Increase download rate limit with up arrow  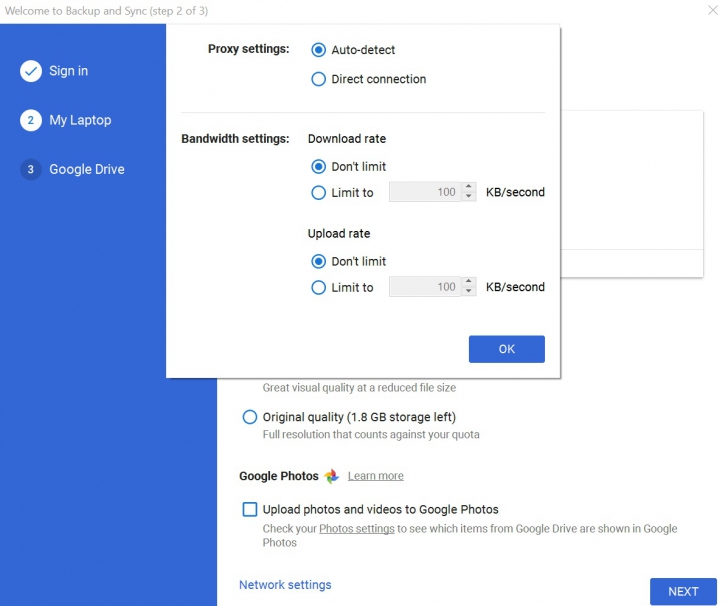[468, 187]
